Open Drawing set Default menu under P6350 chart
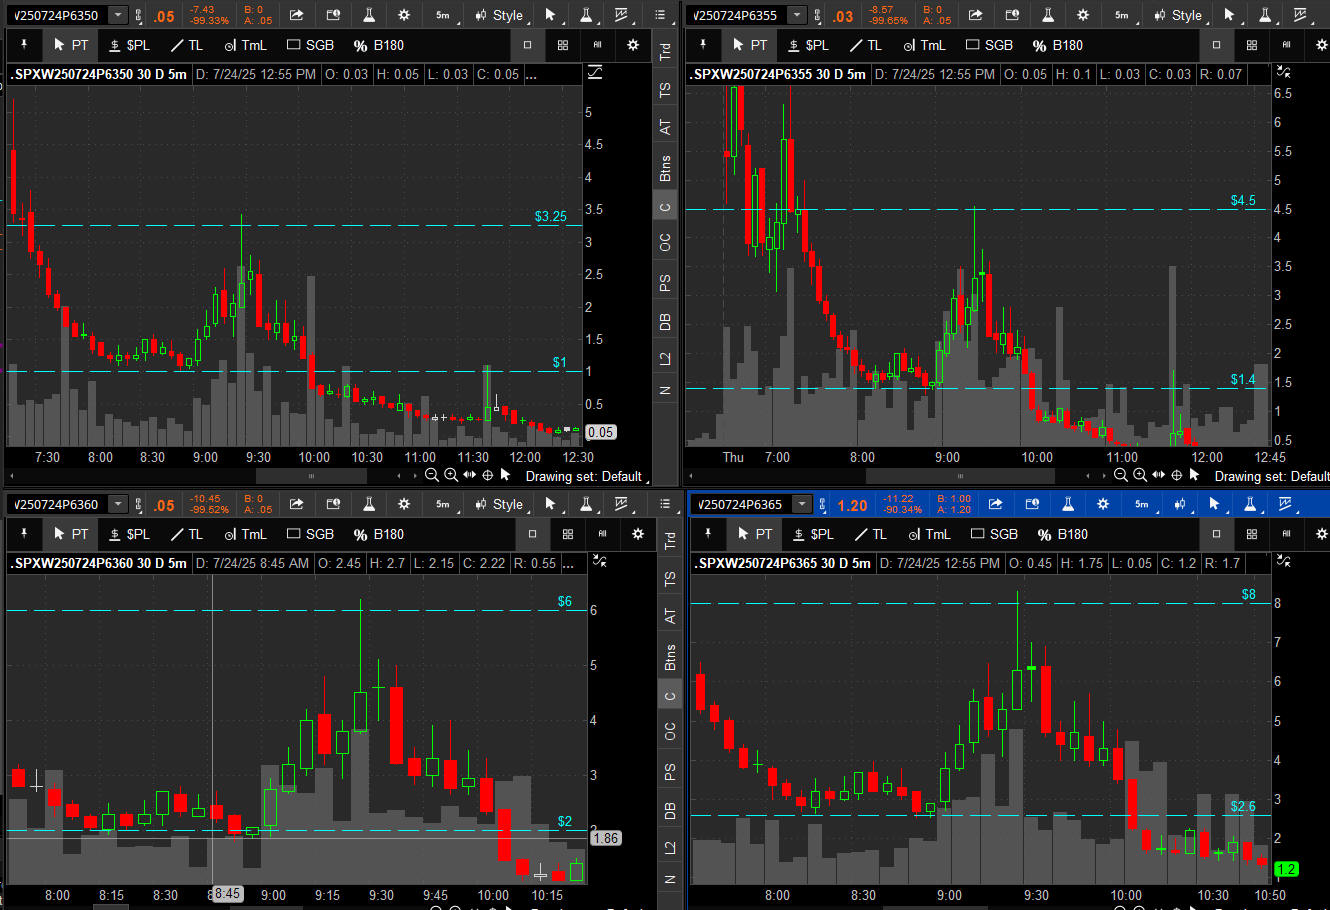The image size is (1330, 910). tap(585, 476)
